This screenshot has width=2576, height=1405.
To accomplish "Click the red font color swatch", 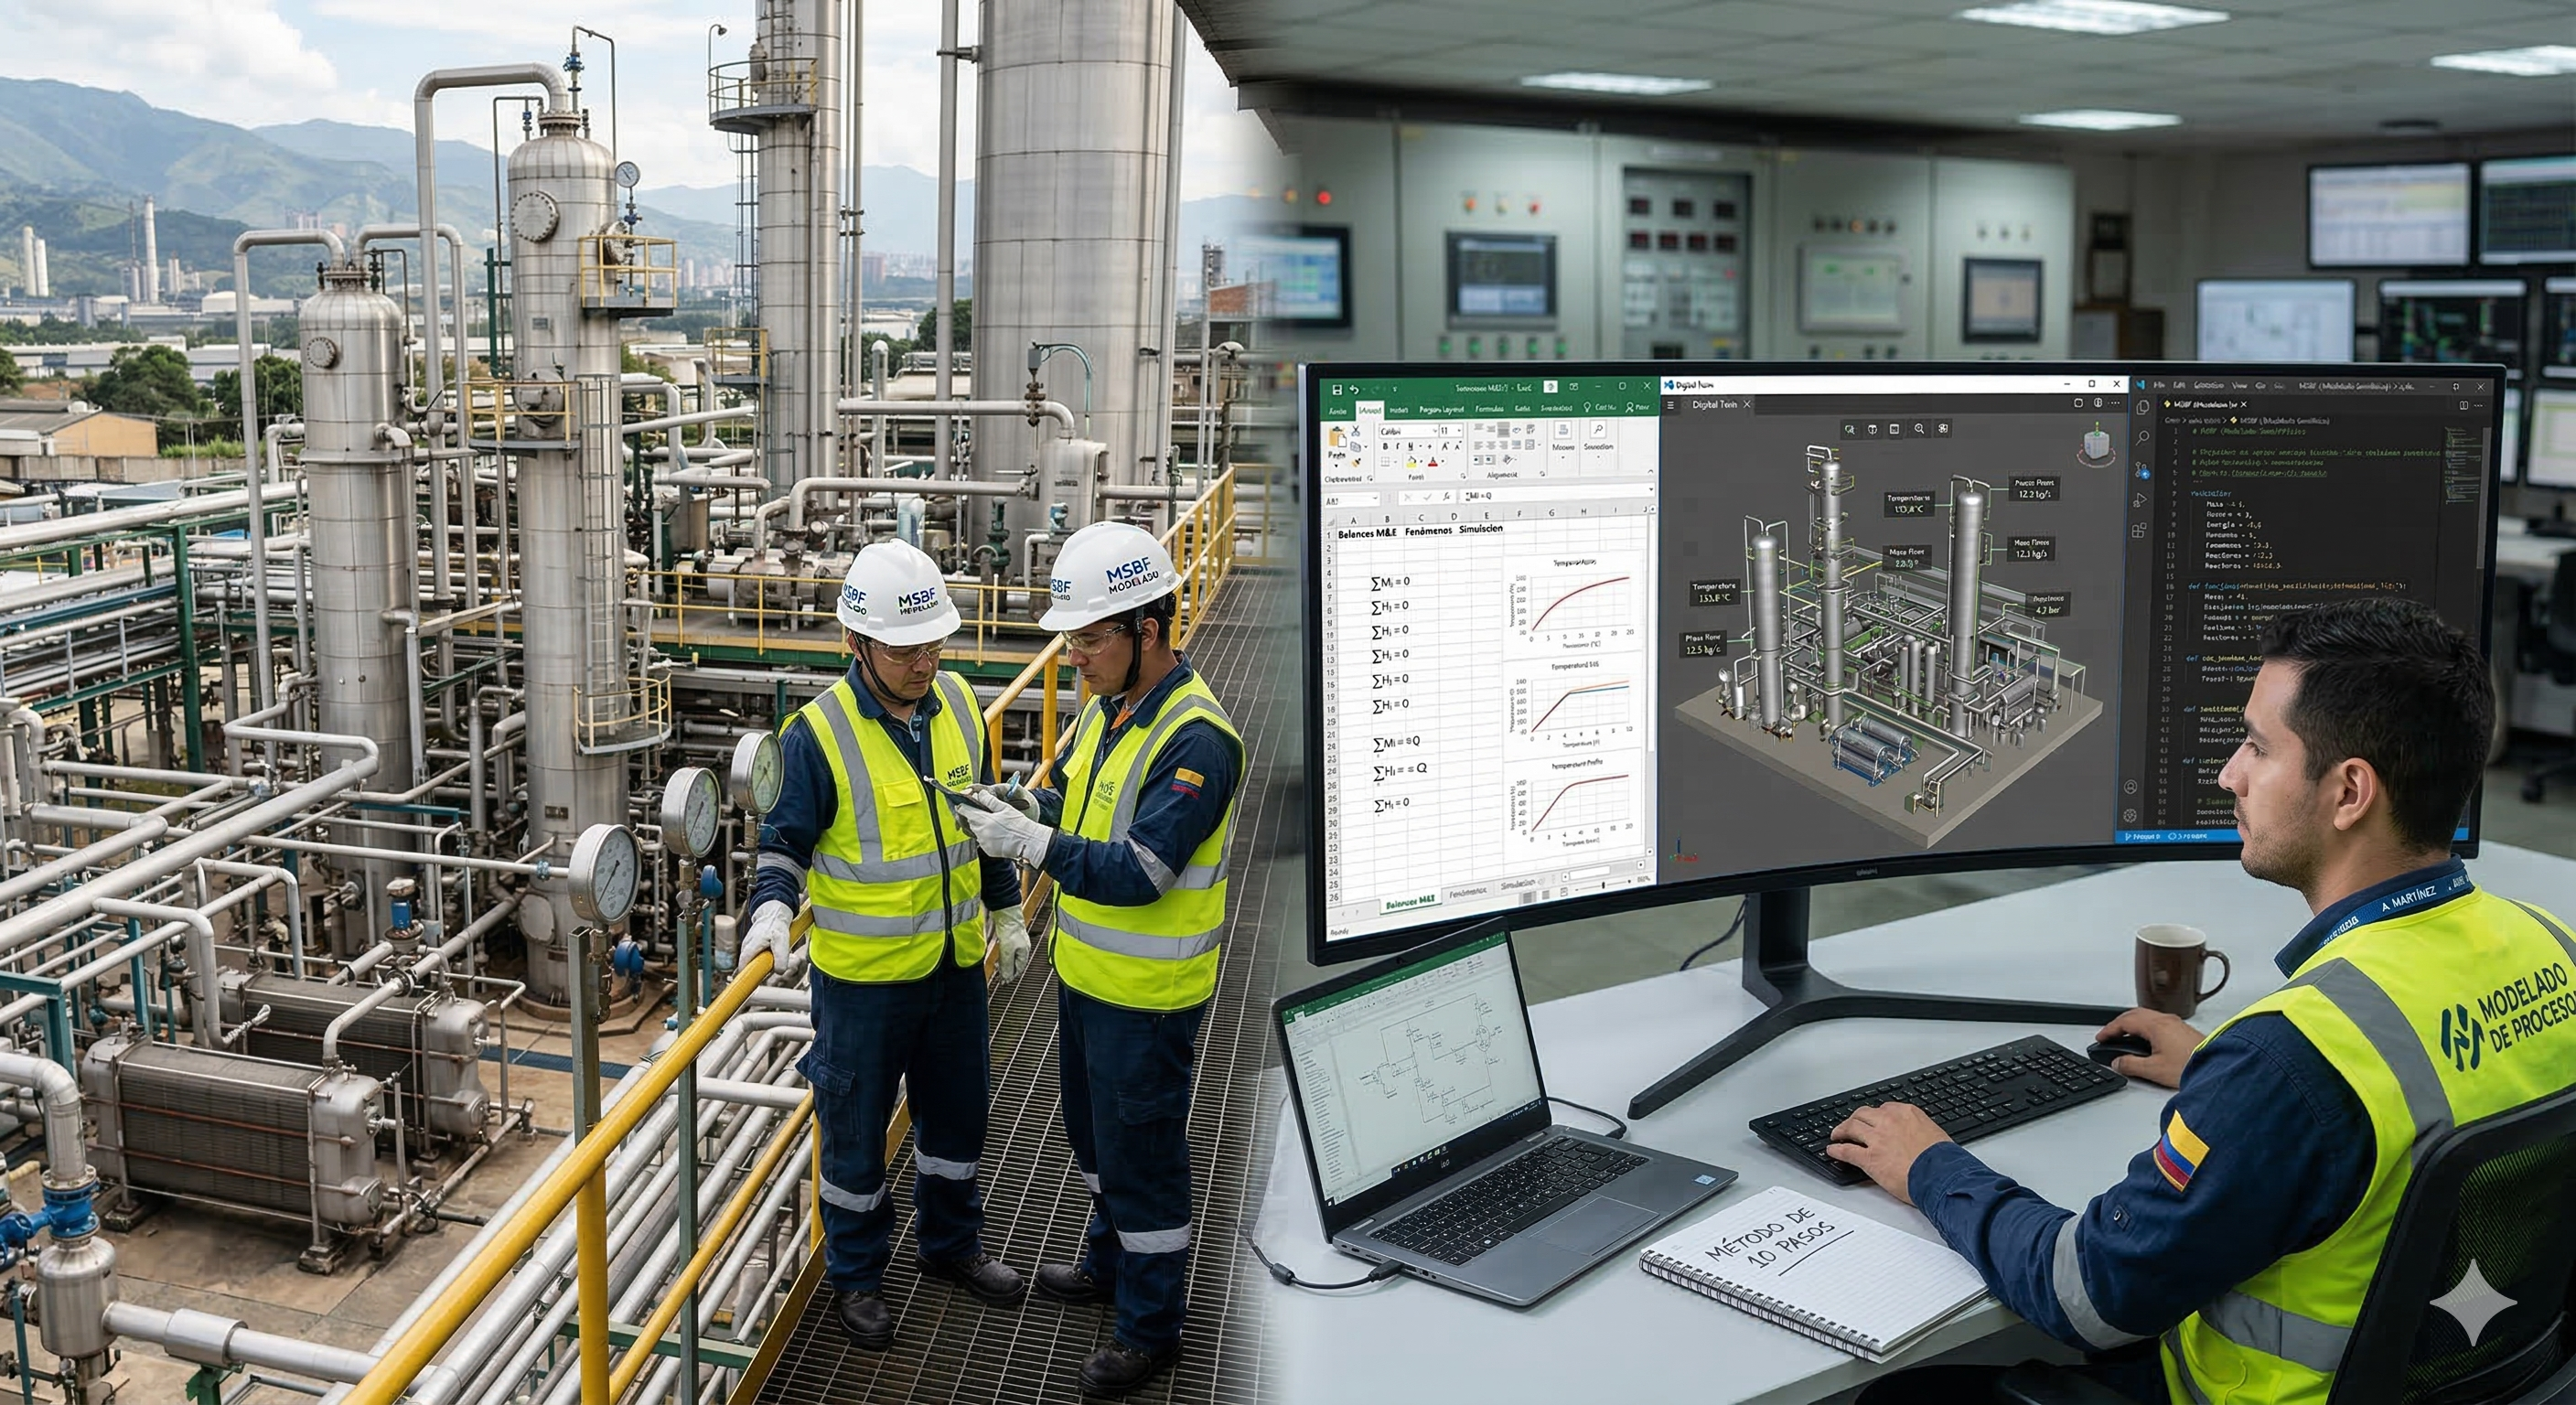I will (x=1433, y=462).
